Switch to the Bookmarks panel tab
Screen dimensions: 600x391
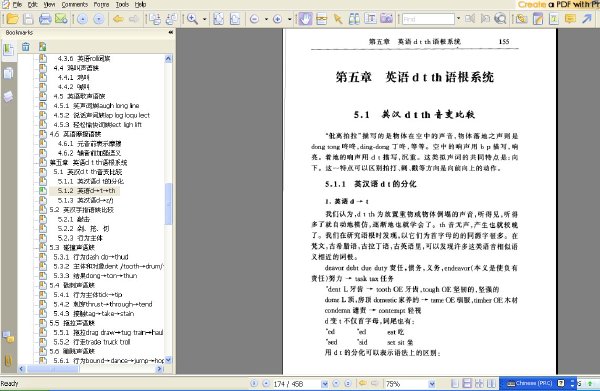pos(8,50)
